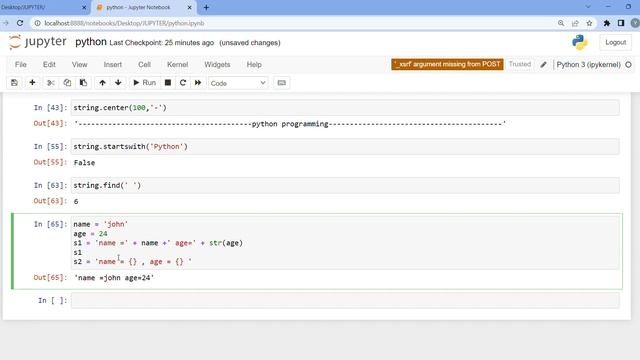
Task: Click the Logout button
Action: coord(616,42)
